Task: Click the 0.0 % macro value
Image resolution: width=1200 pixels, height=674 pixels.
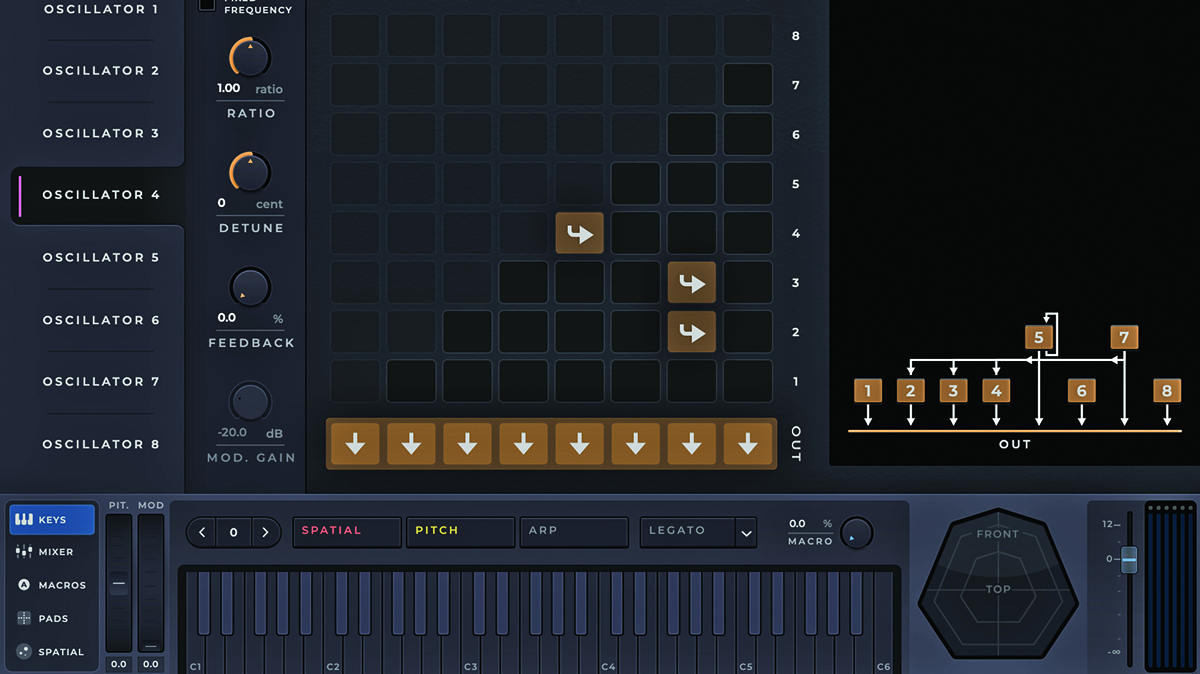Action: tap(797, 523)
